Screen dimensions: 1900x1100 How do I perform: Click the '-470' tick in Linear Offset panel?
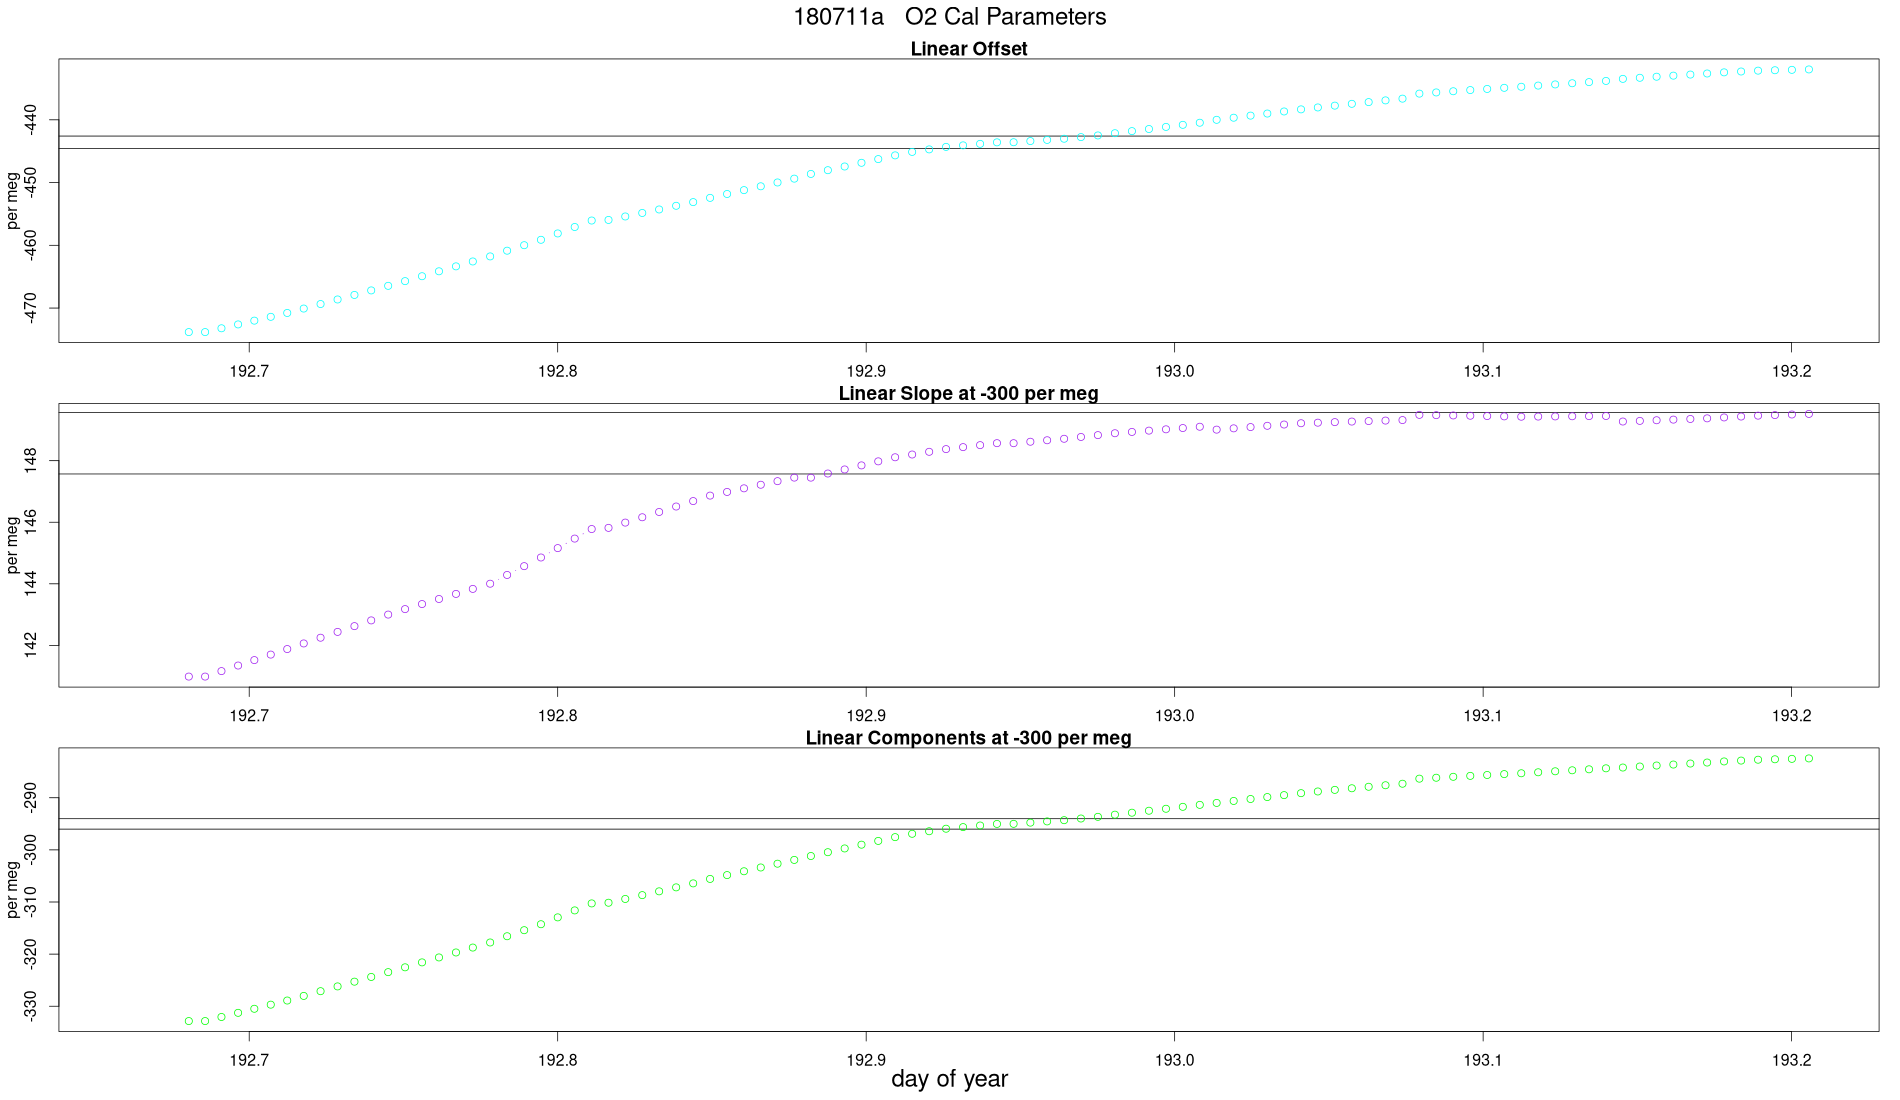30,307
